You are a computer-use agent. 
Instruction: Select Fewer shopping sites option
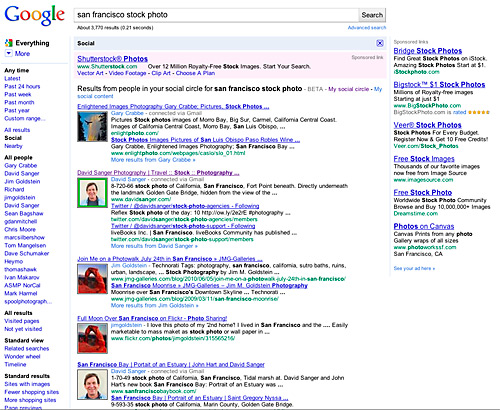click(32, 392)
